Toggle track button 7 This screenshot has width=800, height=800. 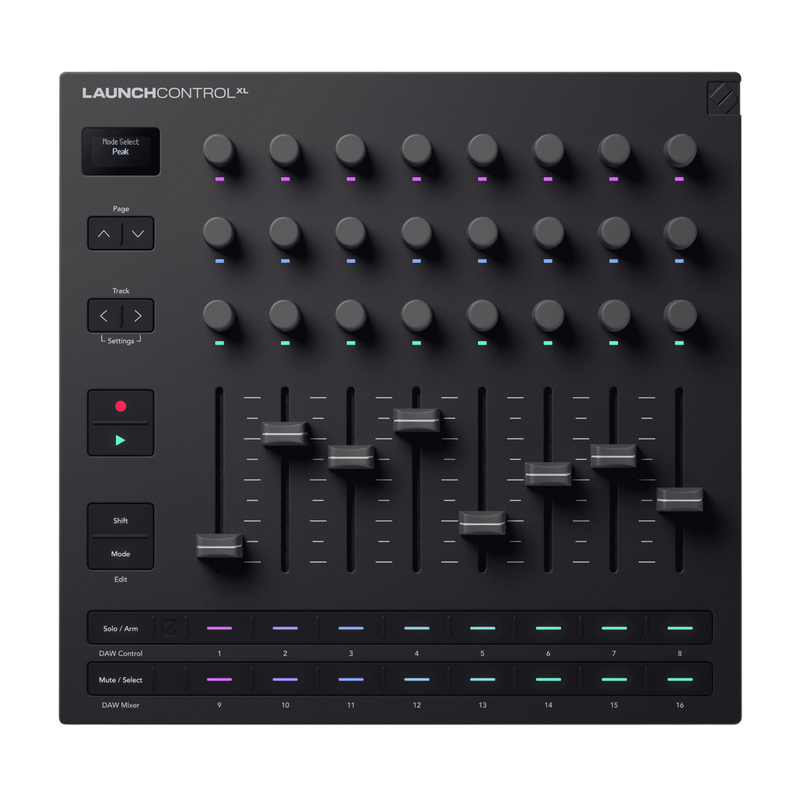[x=614, y=628]
